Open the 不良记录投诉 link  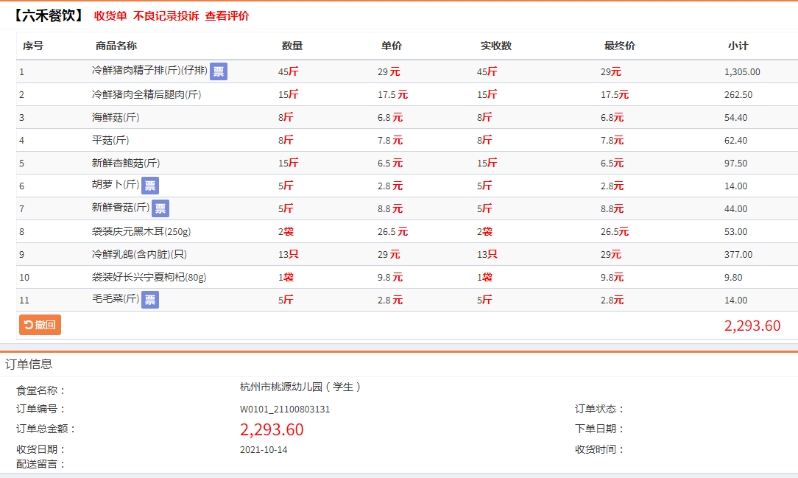(166, 16)
